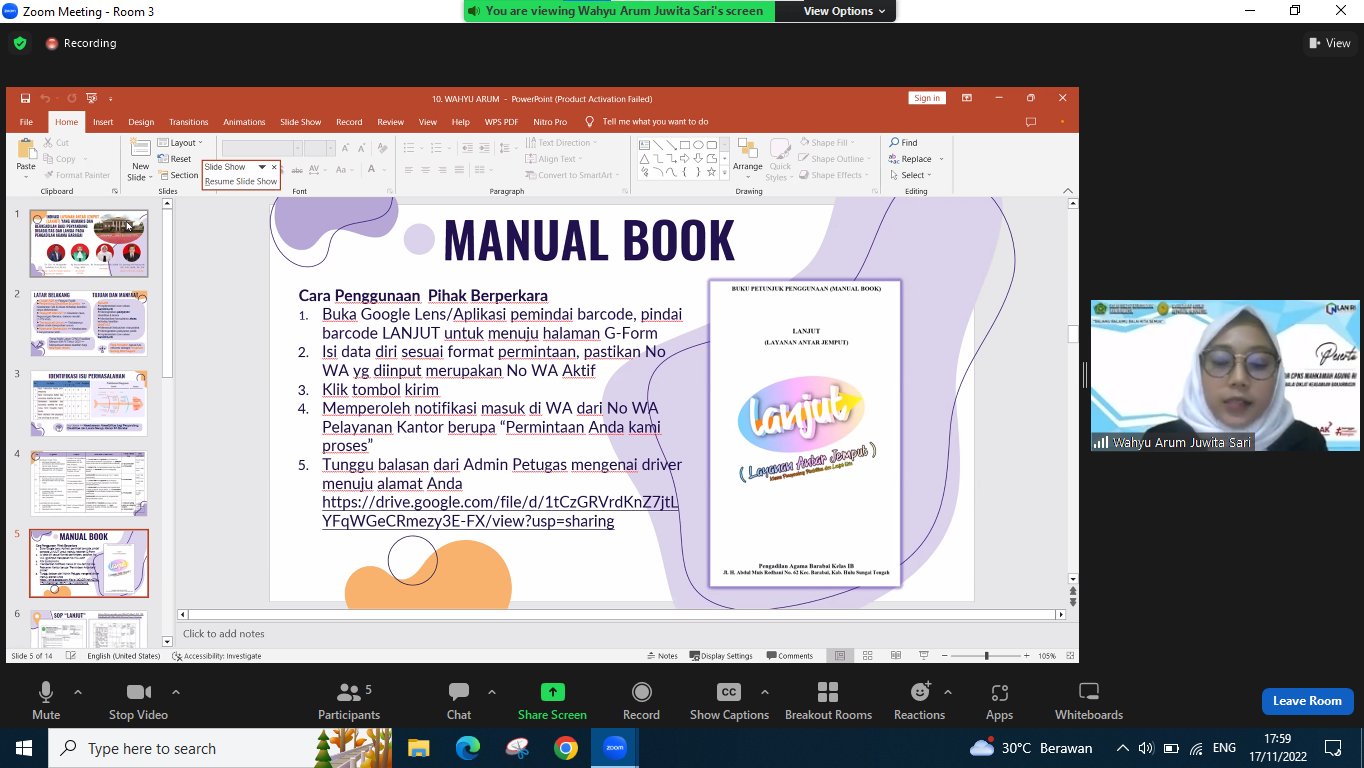Open Breakout Rooms
Screen dimensions: 1364x768
coord(828,700)
